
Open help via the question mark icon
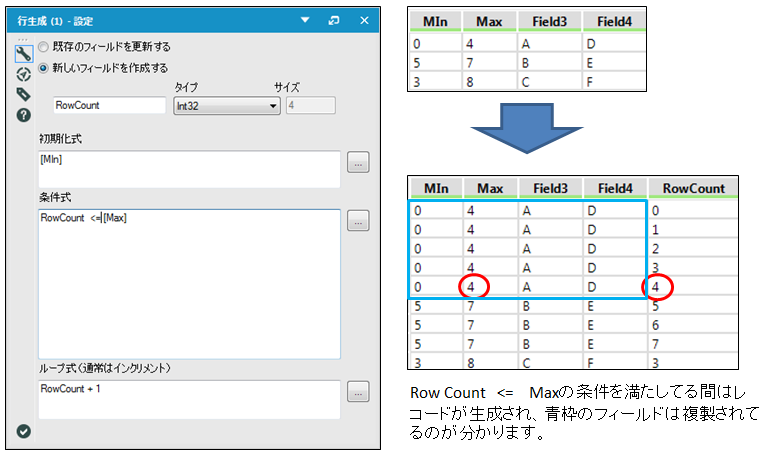(x=23, y=115)
